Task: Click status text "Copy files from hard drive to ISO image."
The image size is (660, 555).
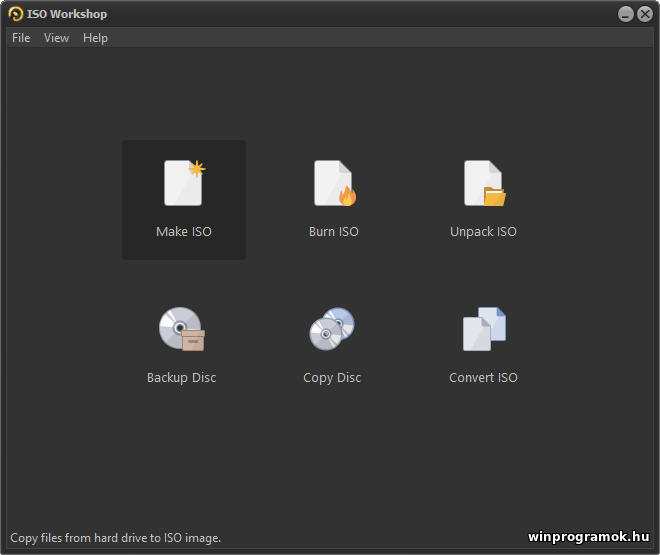Action: click(x=115, y=538)
